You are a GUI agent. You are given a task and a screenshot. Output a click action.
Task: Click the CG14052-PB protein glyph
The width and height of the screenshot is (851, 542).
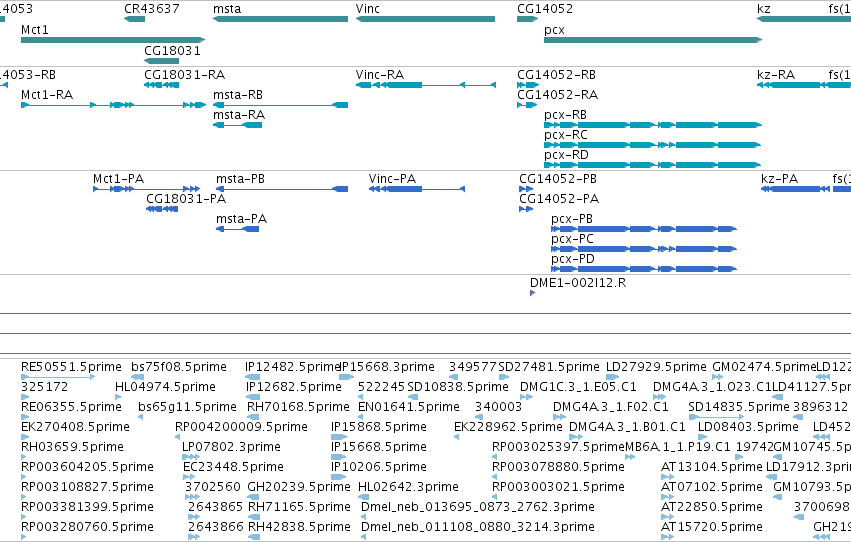[525, 189]
